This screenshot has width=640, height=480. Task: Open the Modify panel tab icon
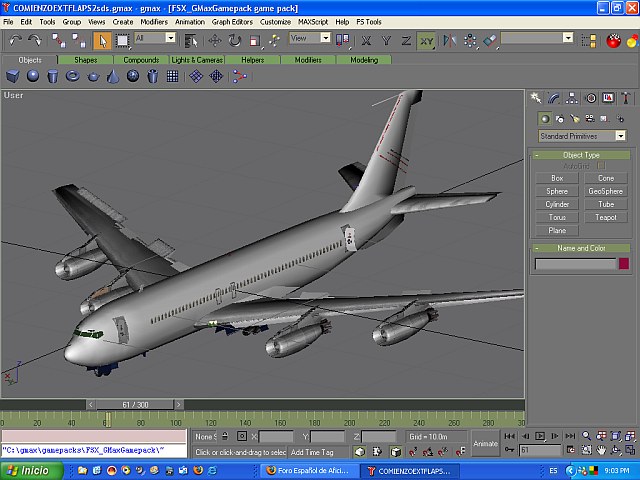(x=554, y=98)
